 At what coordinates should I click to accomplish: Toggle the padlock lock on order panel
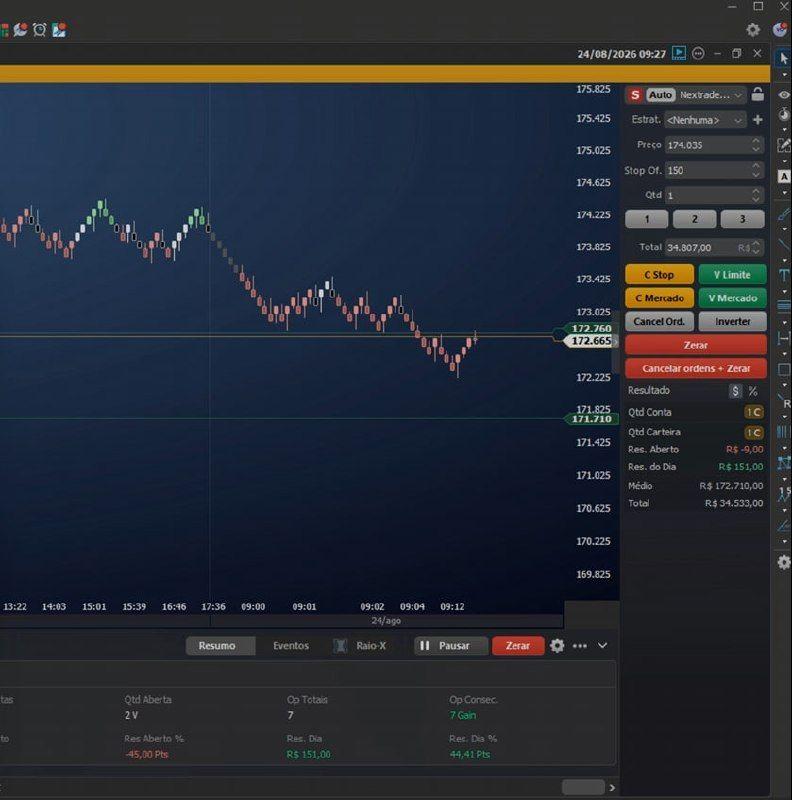tap(758, 94)
